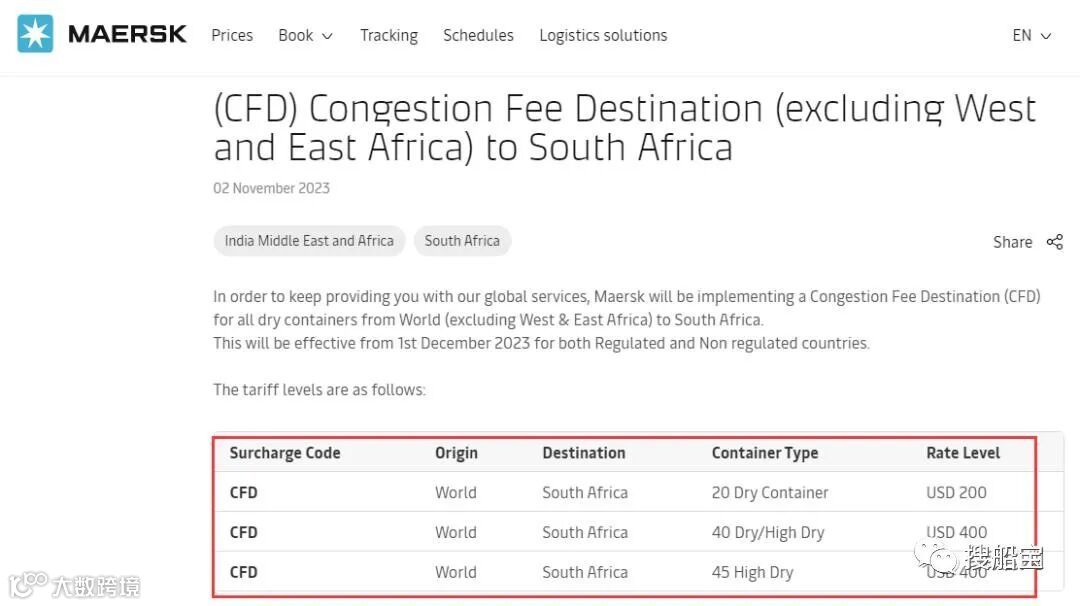1080x606 pixels.
Task: Open Logistics solutions in navigation
Action: click(603, 35)
